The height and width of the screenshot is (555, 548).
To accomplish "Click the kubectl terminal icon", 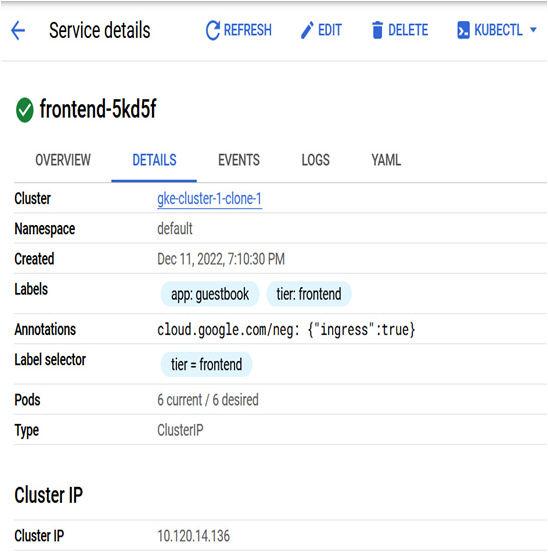I will pos(463,30).
